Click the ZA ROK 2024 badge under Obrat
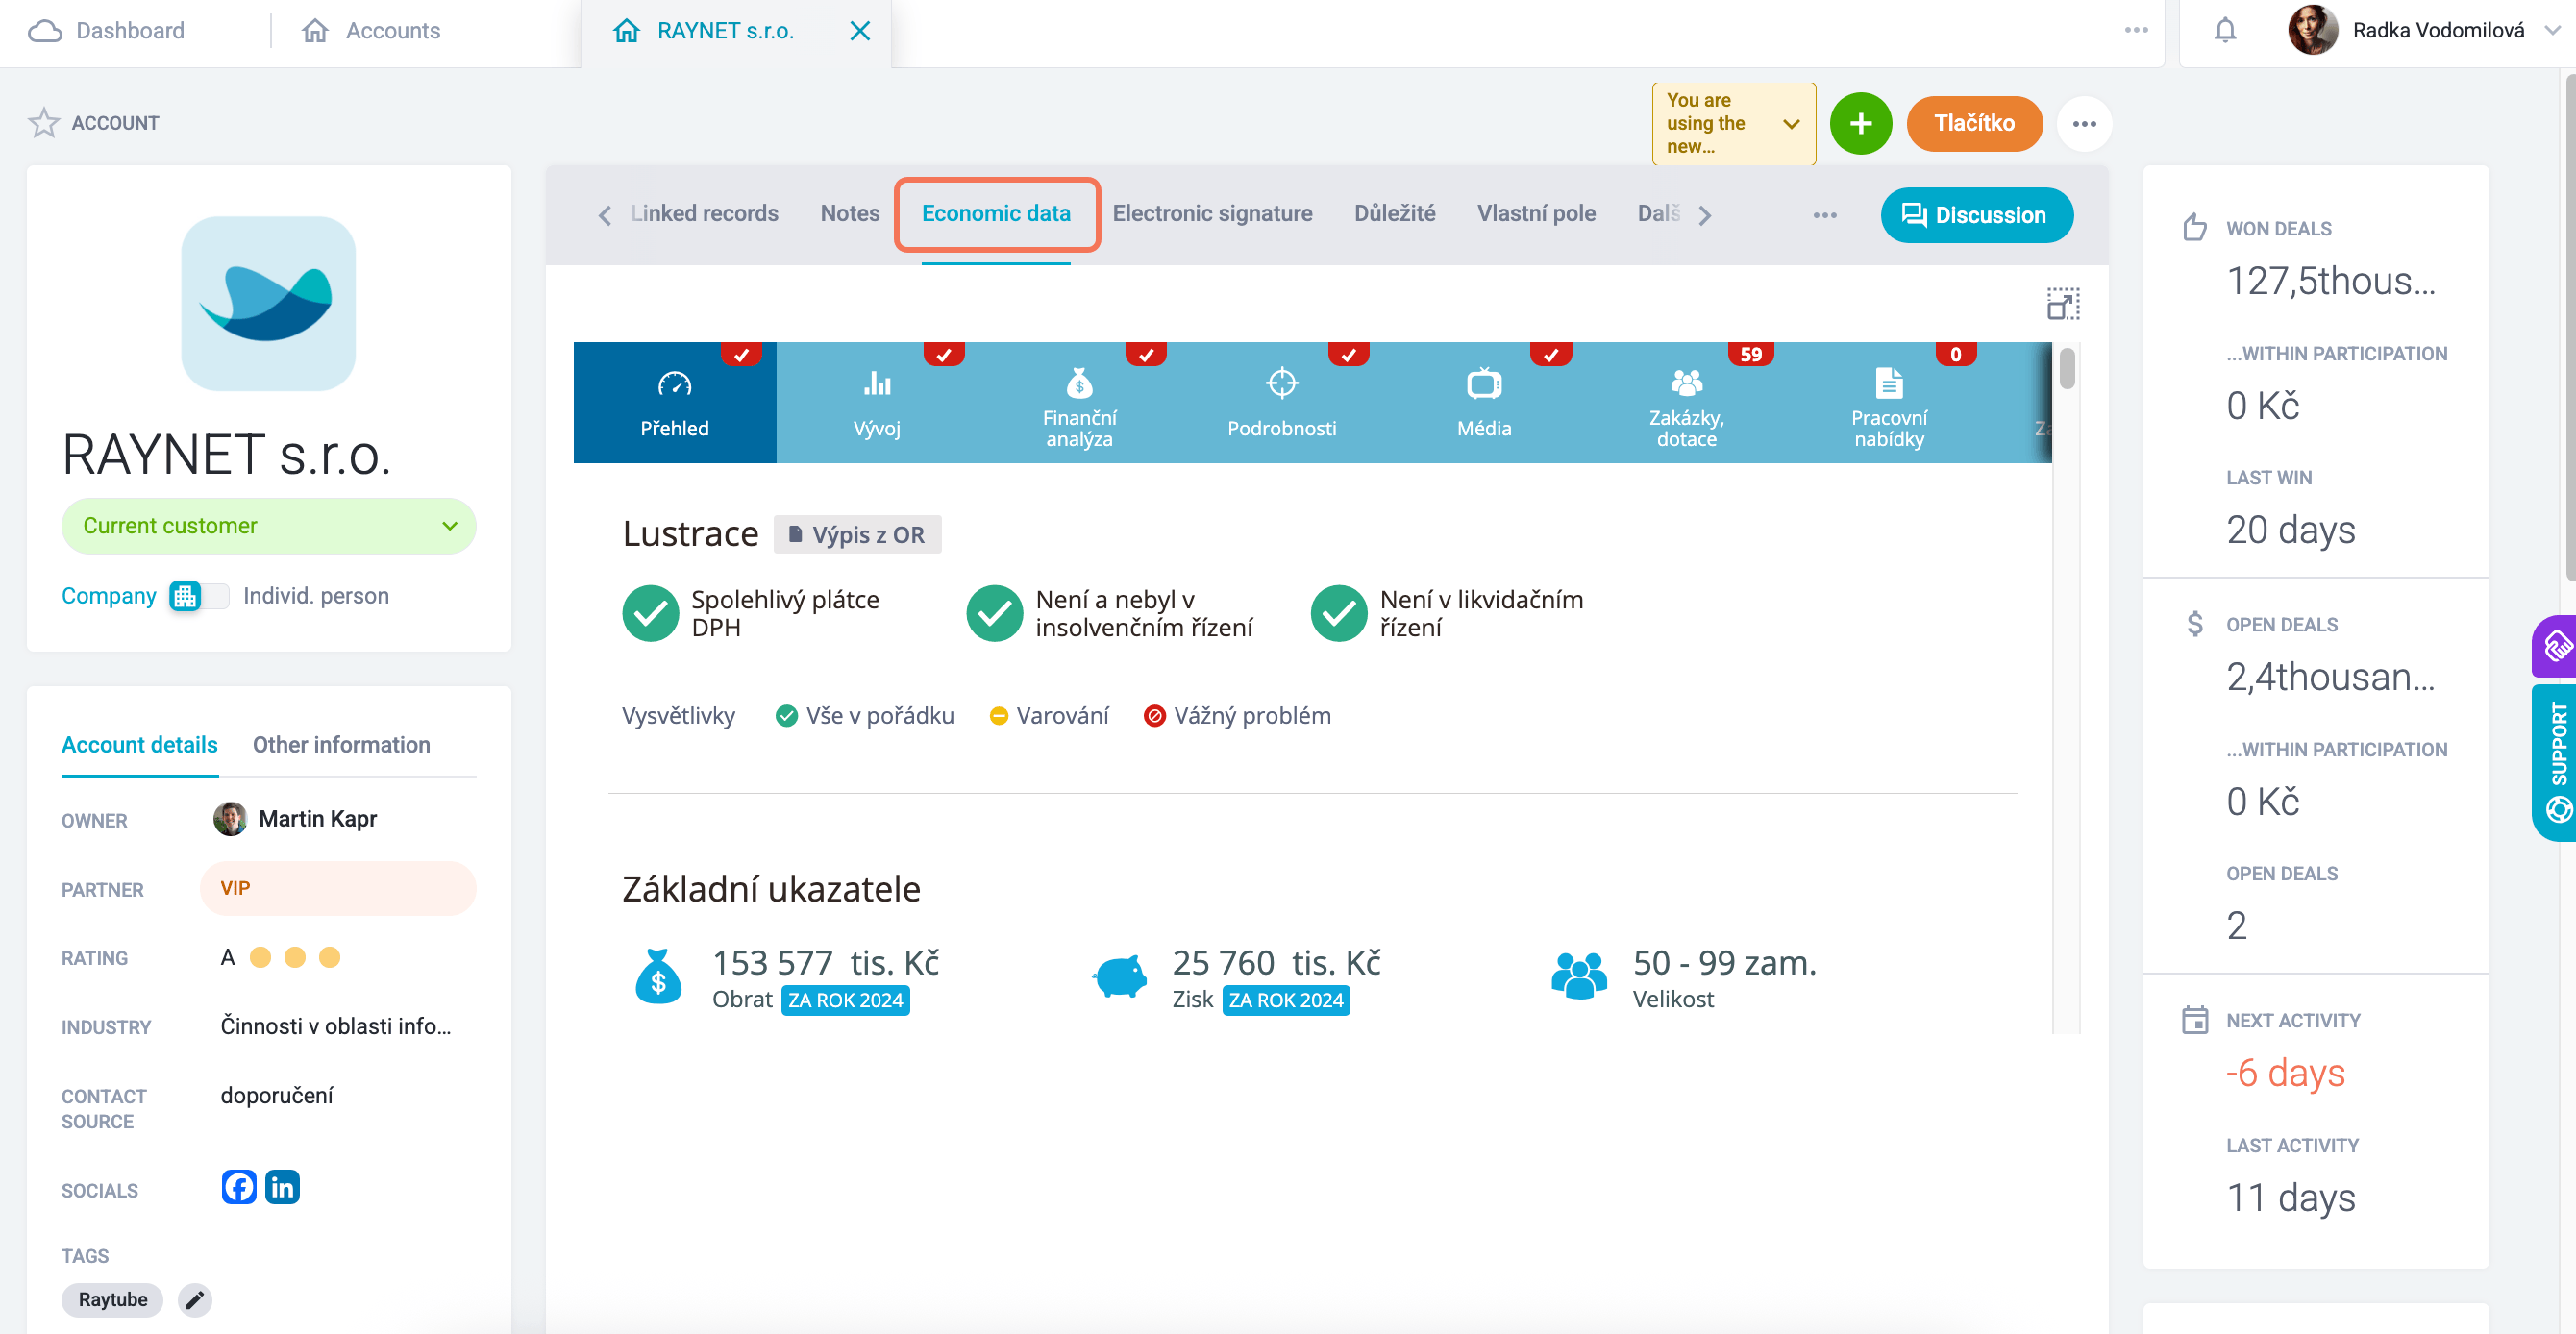Screen dimensions: 2576x1334 [845, 1000]
